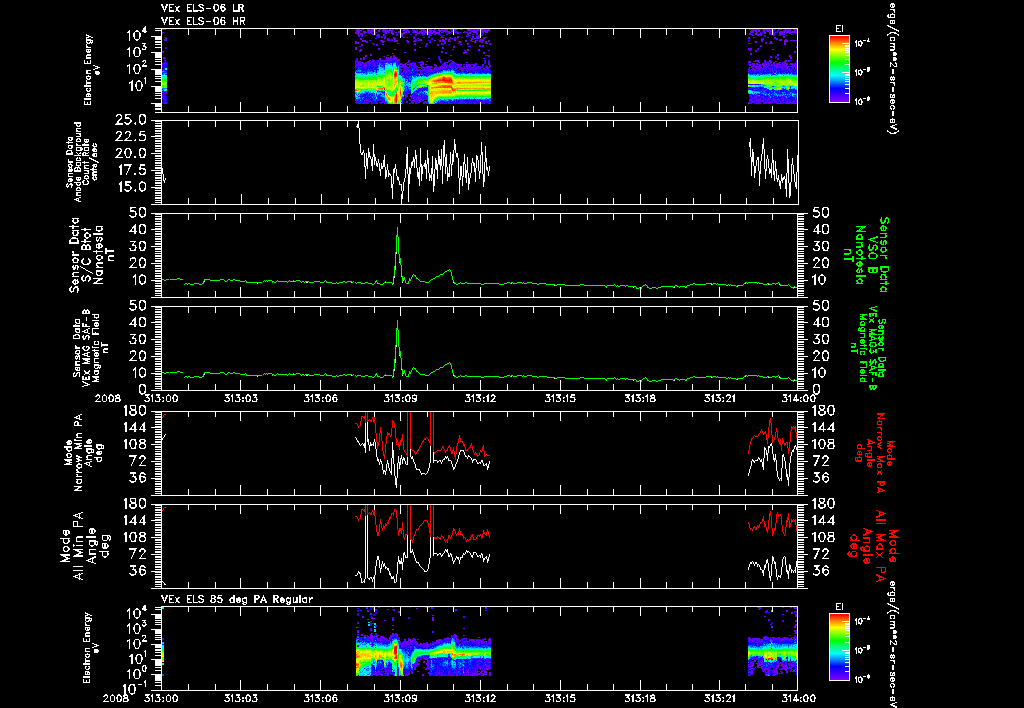Click the left "36" tick of the All PA panel
The width and height of the screenshot is (1024, 708).
pyautogui.click(x=140, y=571)
